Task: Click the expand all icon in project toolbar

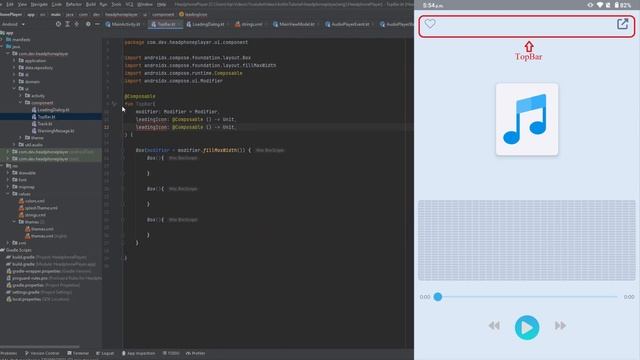Action: (68, 24)
